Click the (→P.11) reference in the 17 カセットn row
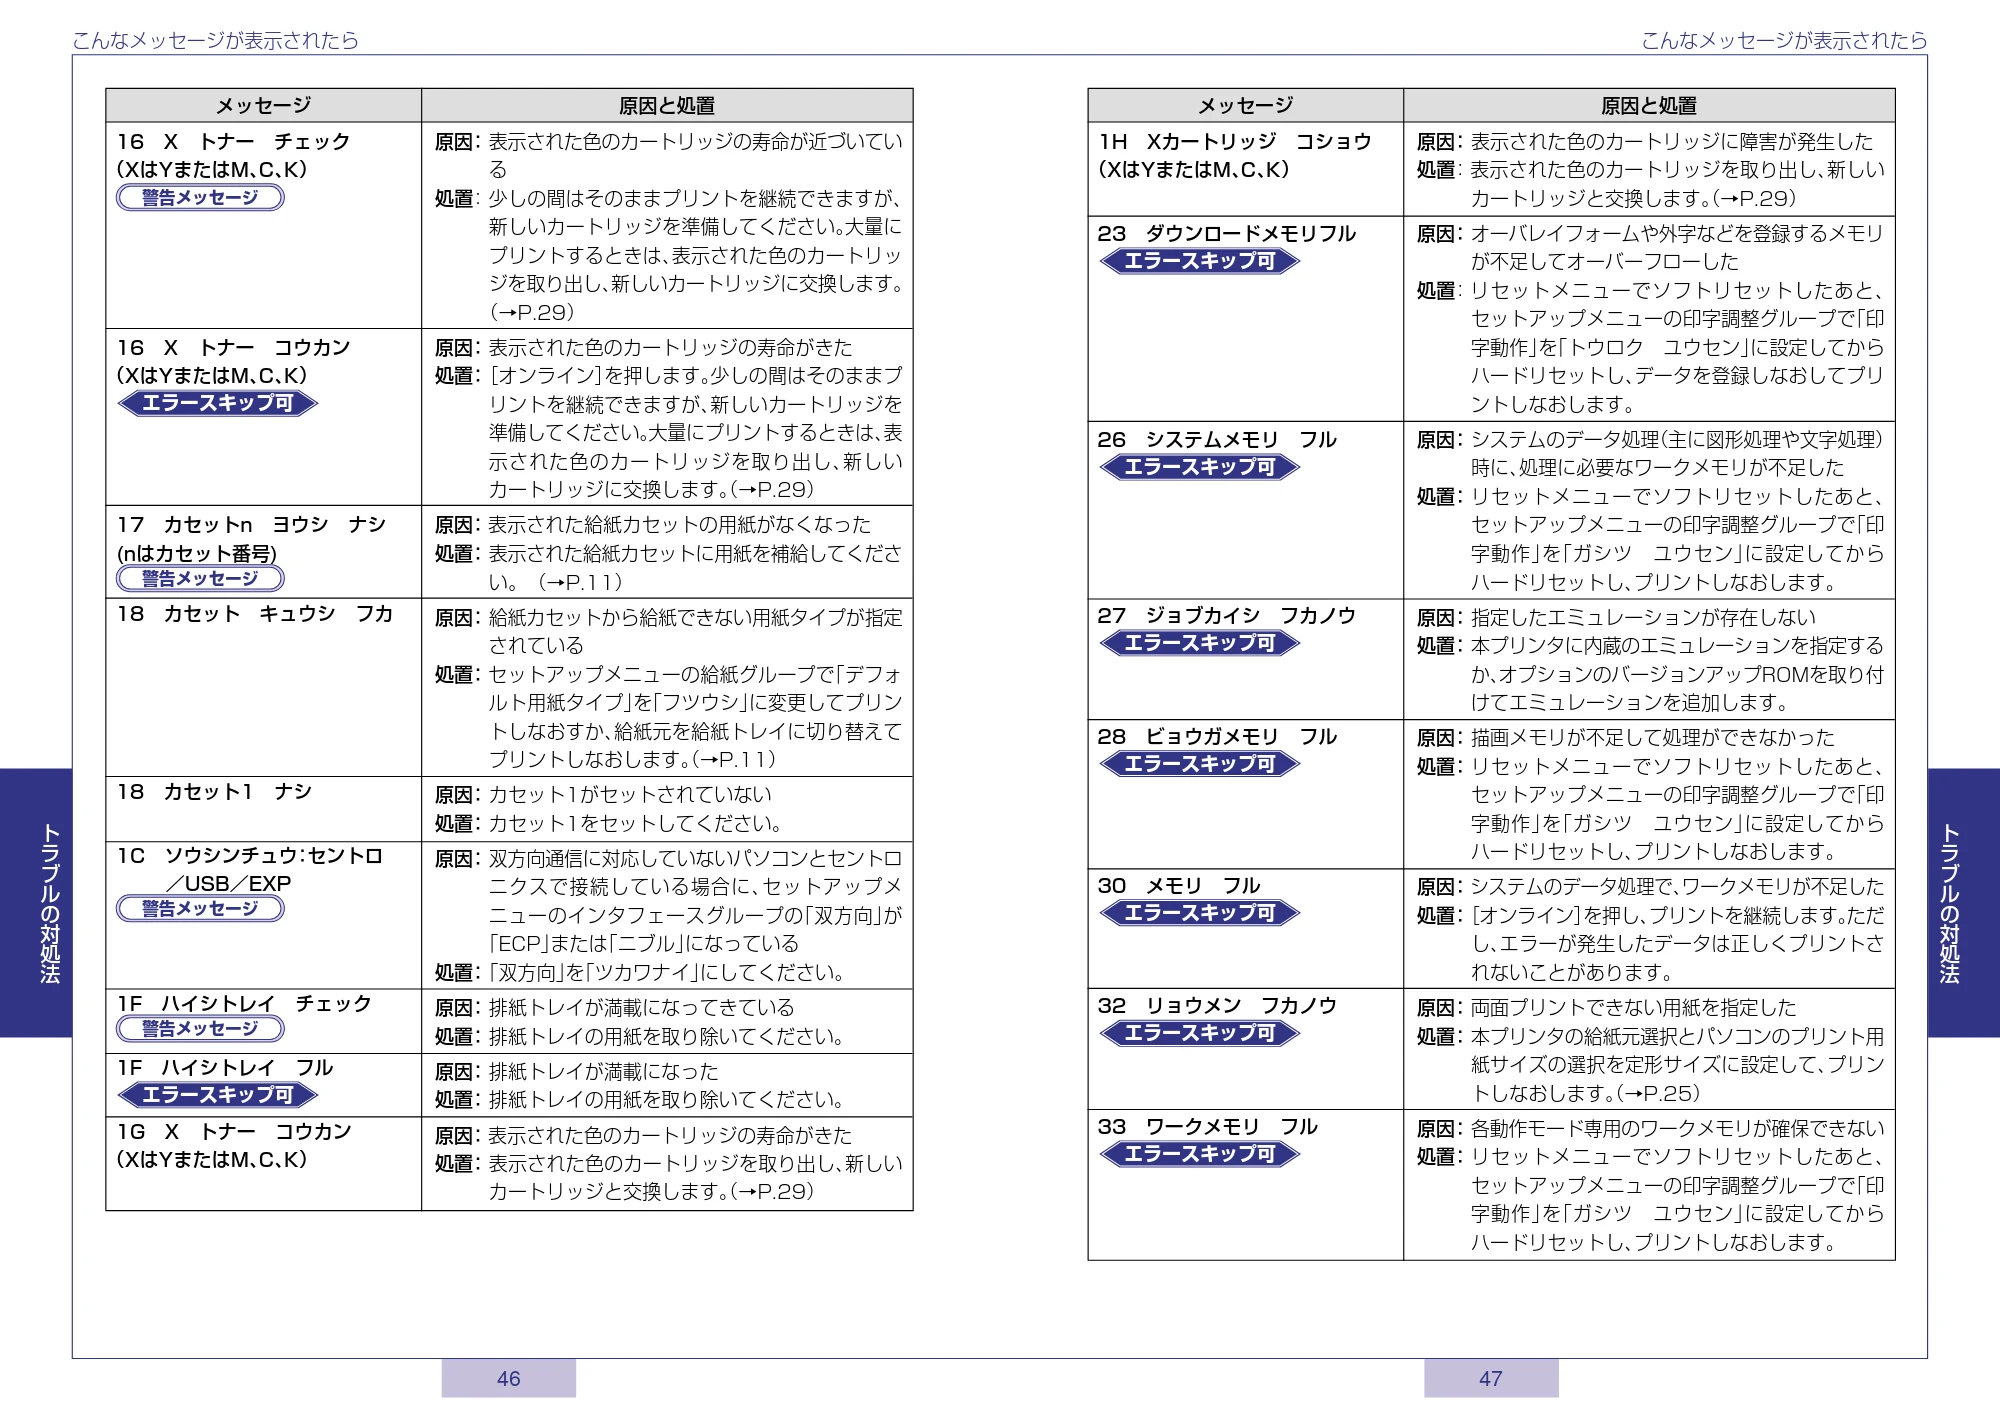The image size is (2000, 1414). [580, 581]
